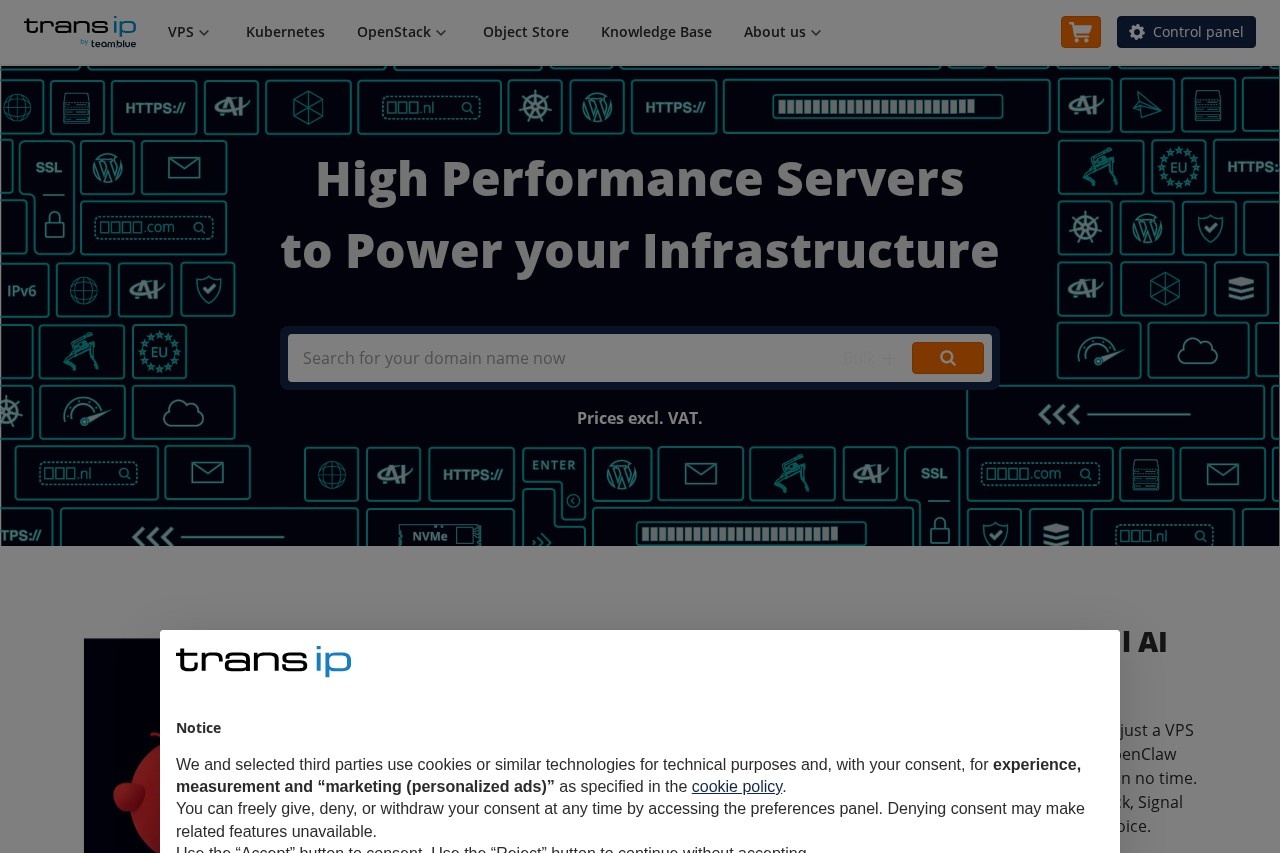This screenshot has width=1280, height=853.
Task: Click the TransIP logo in cookie notice
Action: 264,661
